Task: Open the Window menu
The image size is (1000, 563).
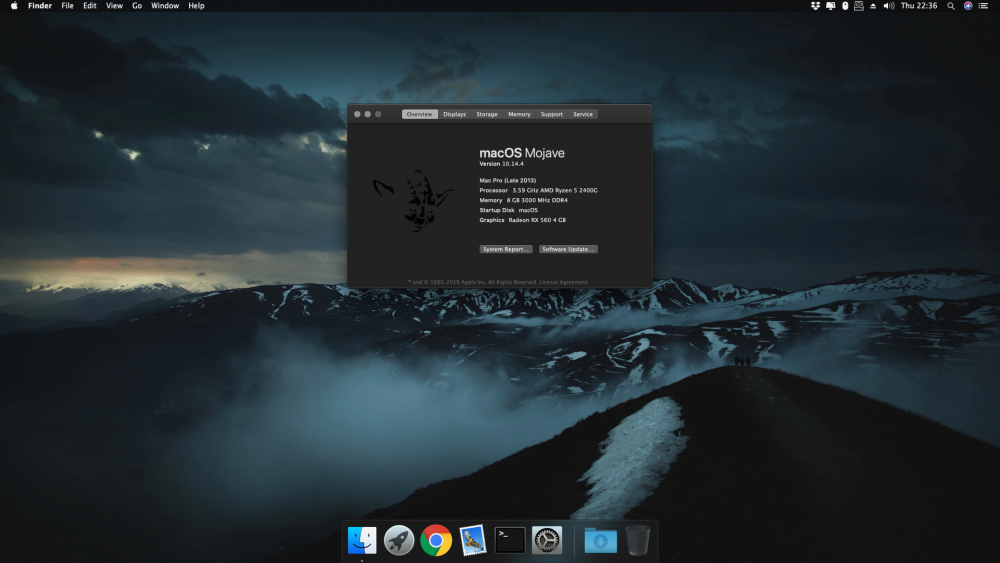Action: [165, 6]
